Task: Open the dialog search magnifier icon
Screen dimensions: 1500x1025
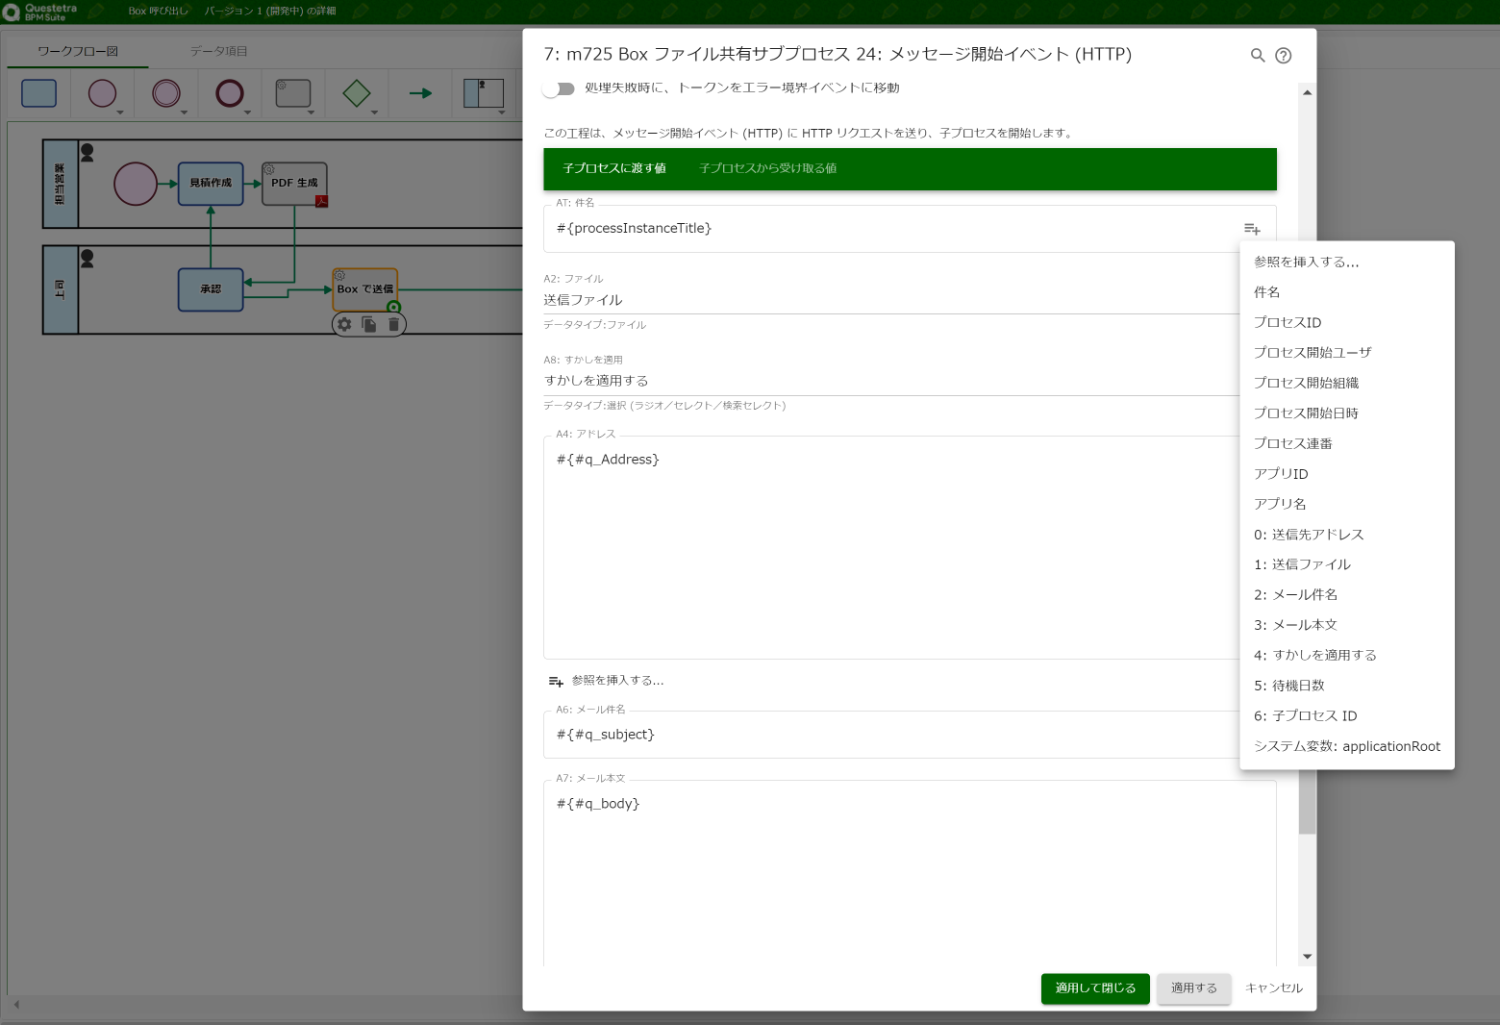Action: coord(1258,55)
